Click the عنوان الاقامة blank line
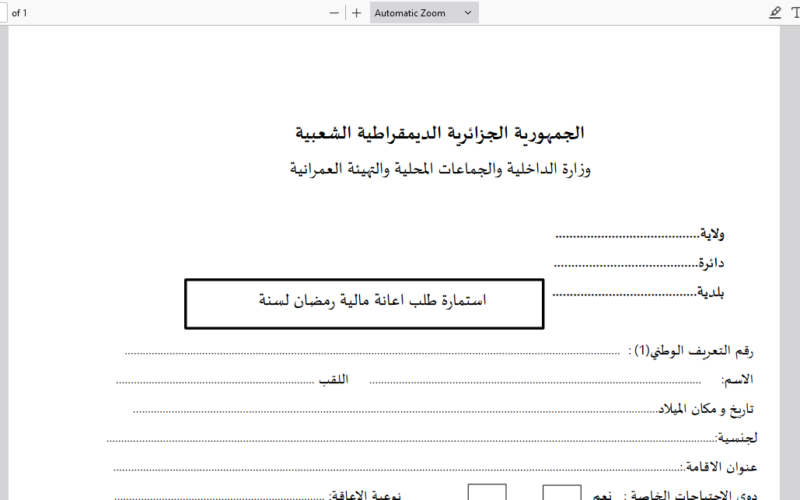 coord(395,468)
